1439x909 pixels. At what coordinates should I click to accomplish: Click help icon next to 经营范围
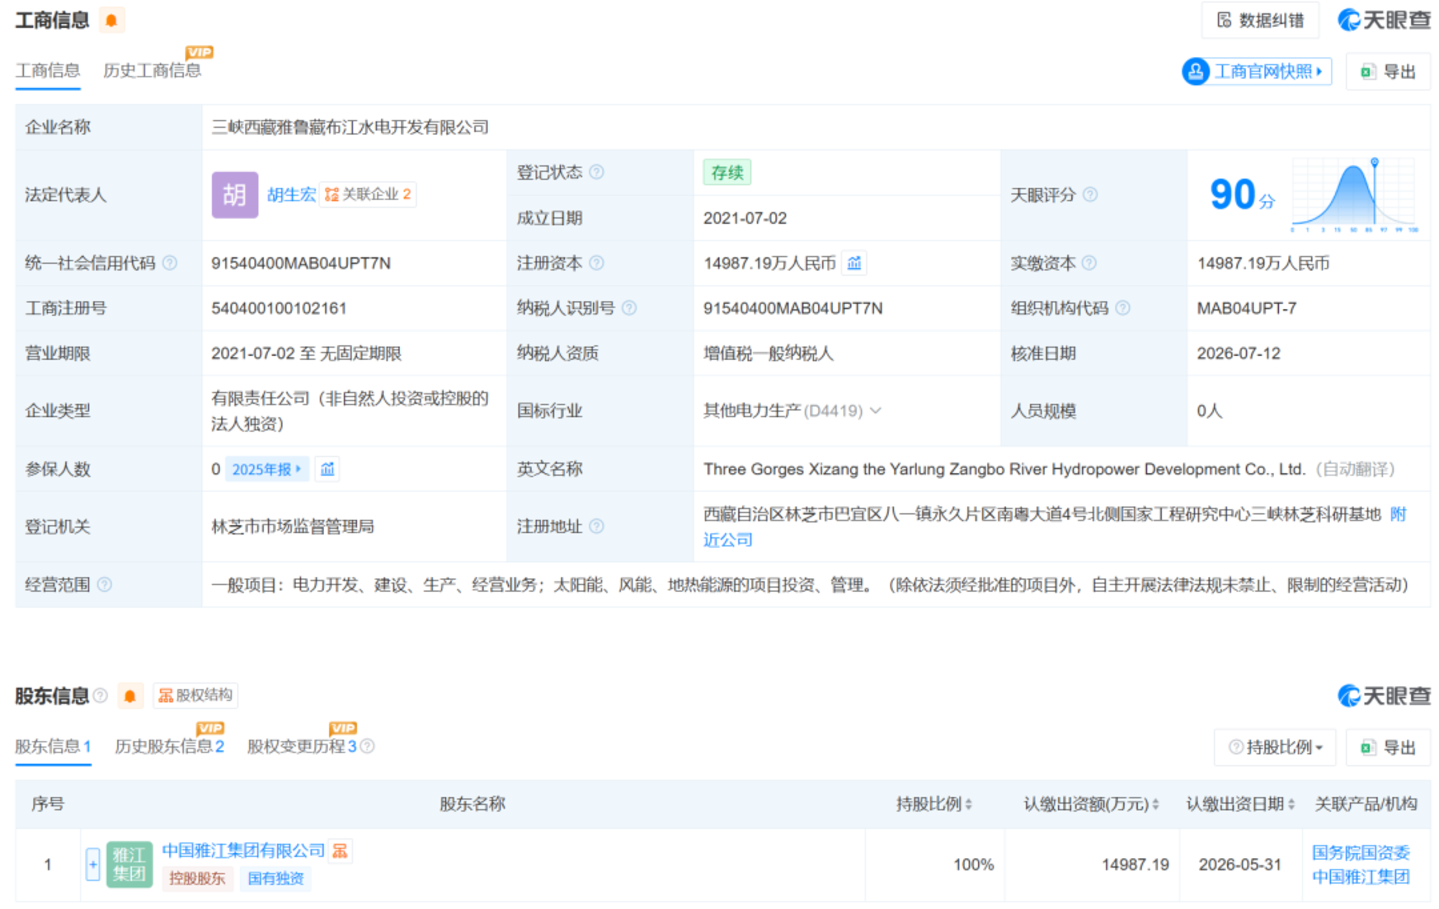point(105,584)
